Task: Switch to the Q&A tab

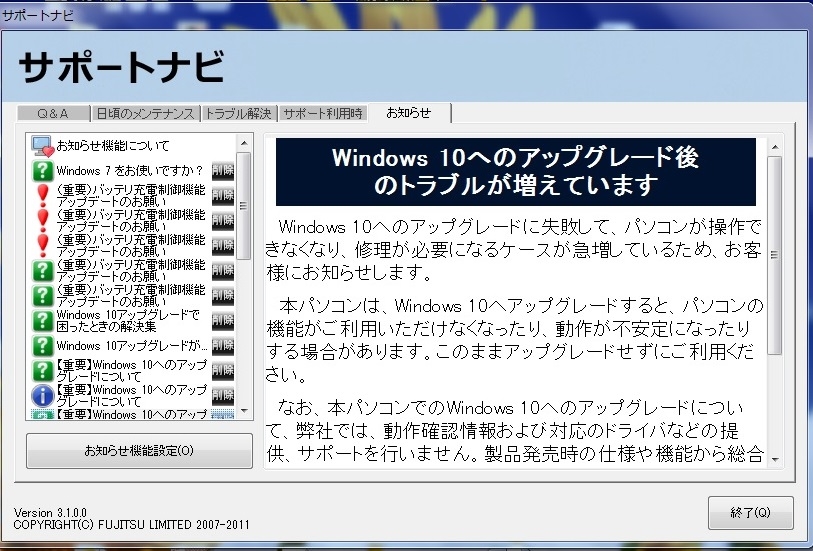Action: [x=53, y=114]
